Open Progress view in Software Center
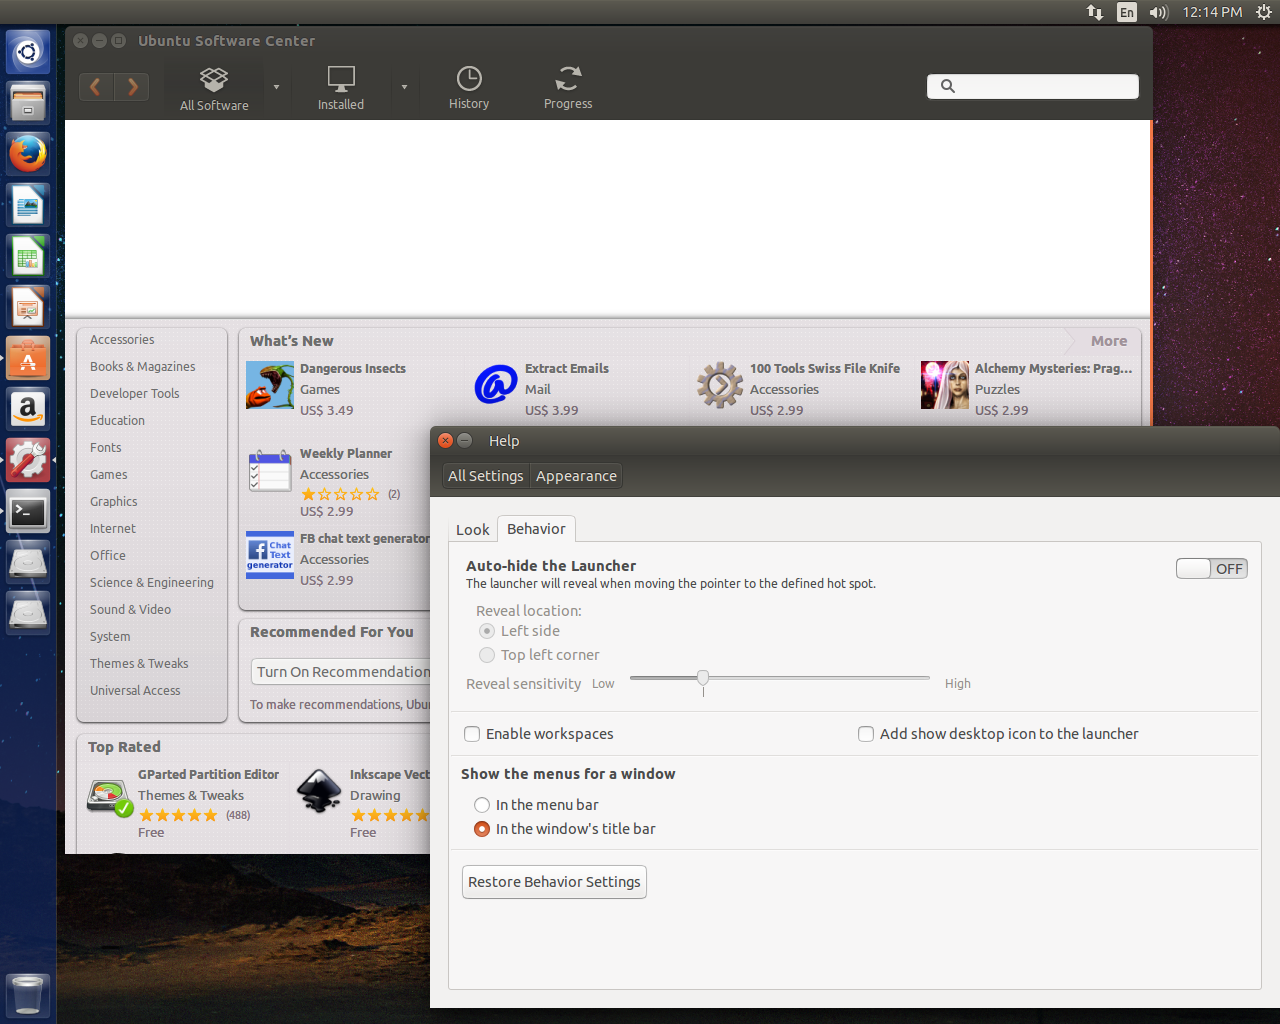Image resolution: width=1280 pixels, height=1024 pixels. (x=568, y=88)
